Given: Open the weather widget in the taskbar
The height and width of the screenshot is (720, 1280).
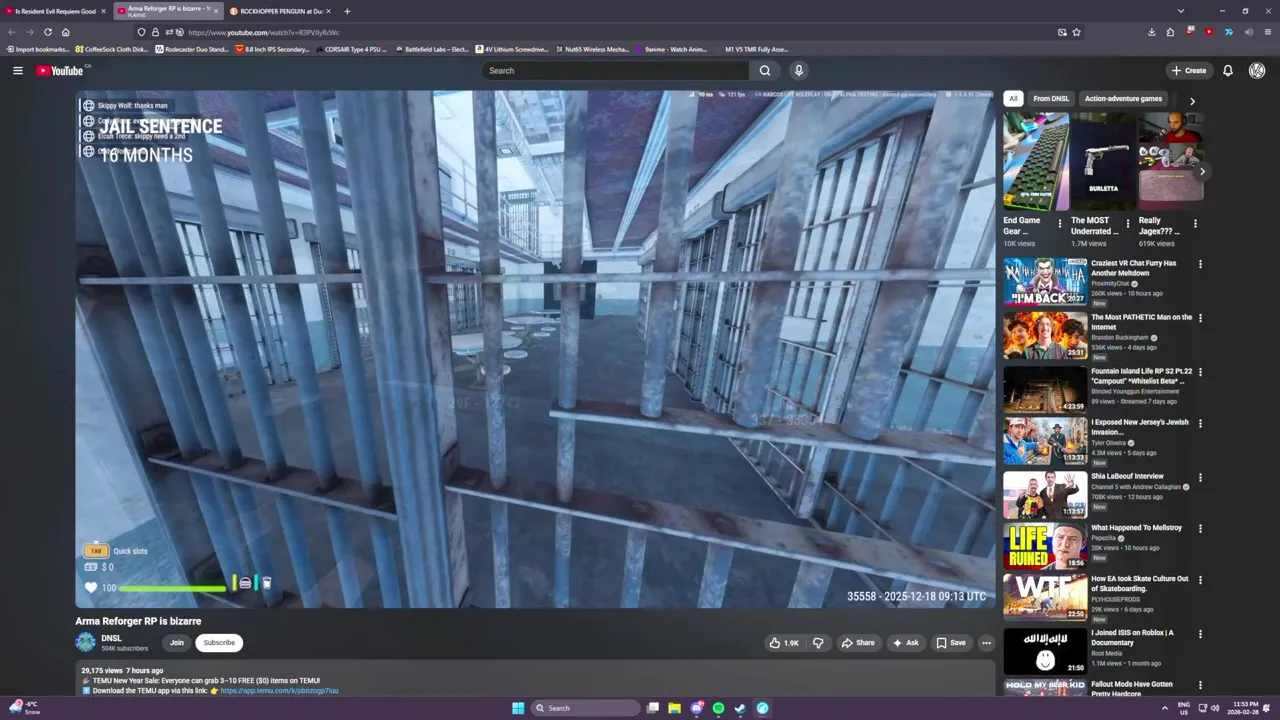Looking at the screenshot, I should coord(23,708).
